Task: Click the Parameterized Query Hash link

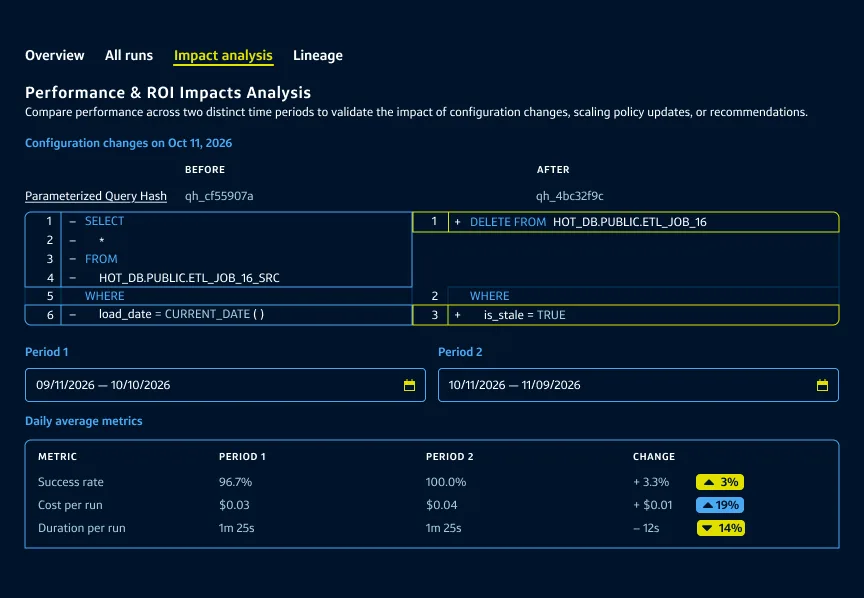Action: pos(96,196)
